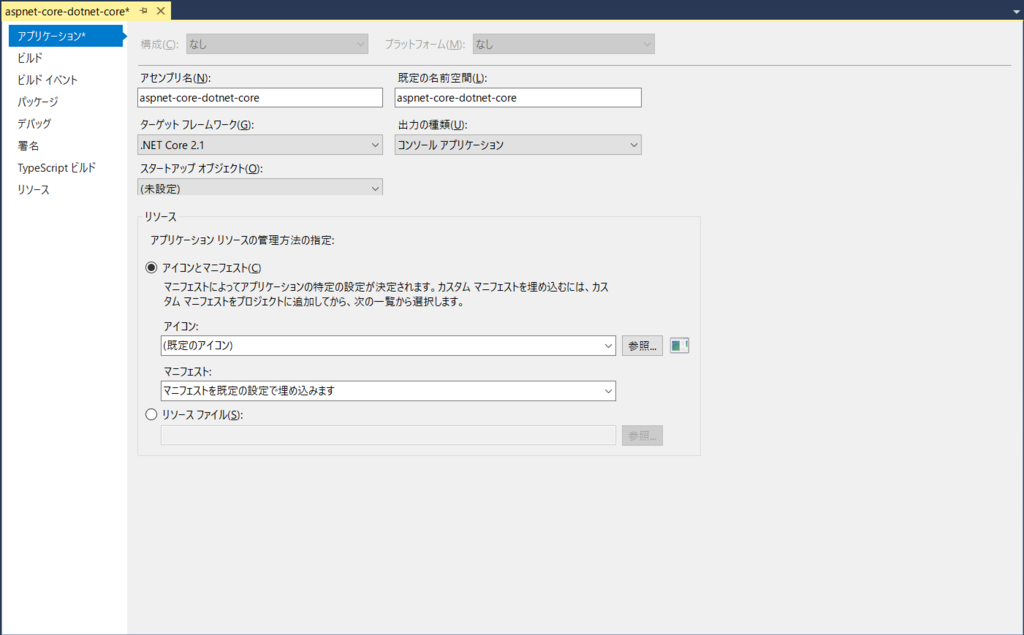Screen dimensions: 1024x635
Task: Open the リソース page in sidebar
Action: (33, 189)
